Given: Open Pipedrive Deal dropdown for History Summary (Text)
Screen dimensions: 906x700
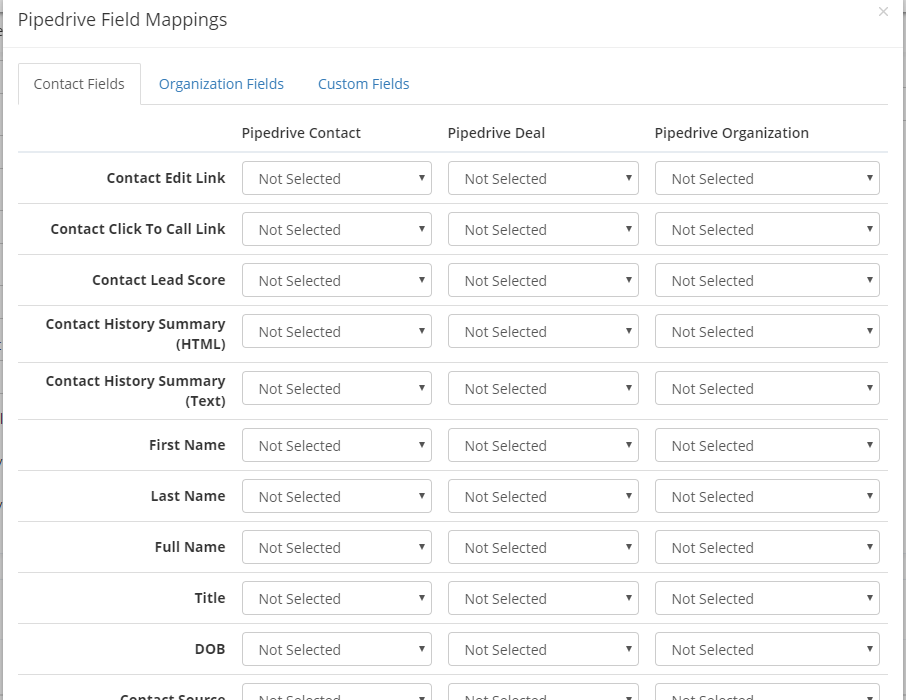Looking at the screenshot, I should coord(543,388).
